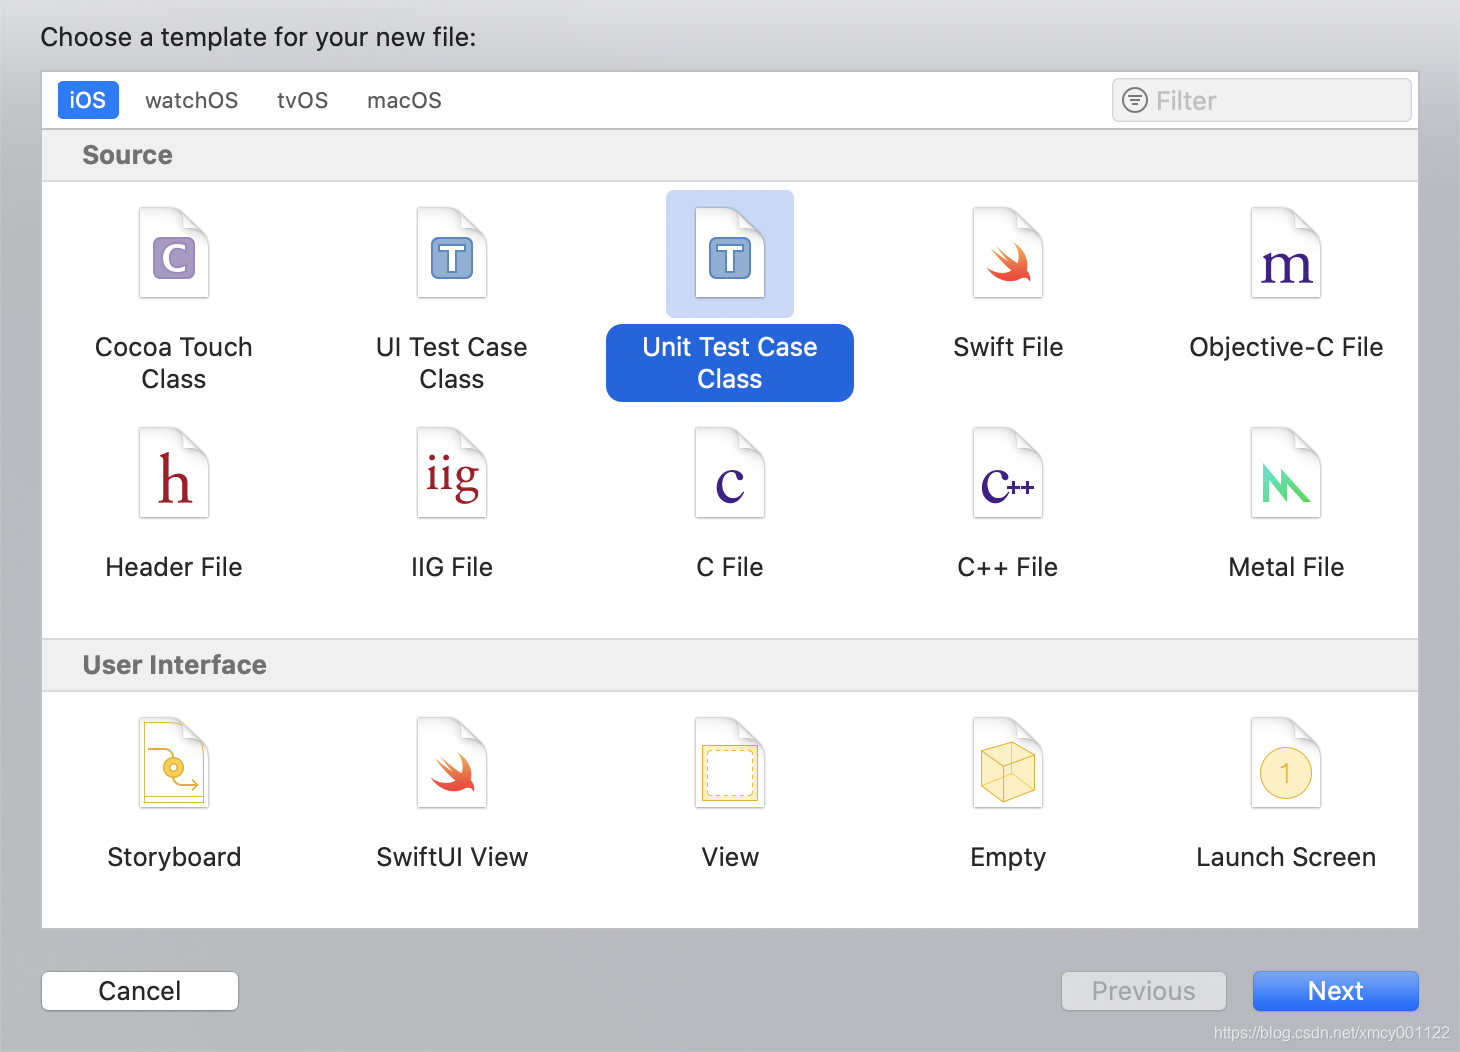Show the macOS templates tab
The height and width of the screenshot is (1052, 1460).
[404, 100]
